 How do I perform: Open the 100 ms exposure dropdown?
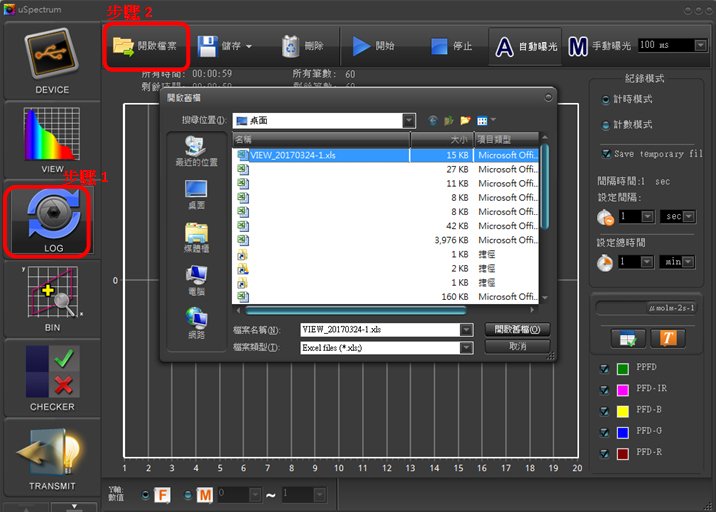pyautogui.click(x=700, y=45)
